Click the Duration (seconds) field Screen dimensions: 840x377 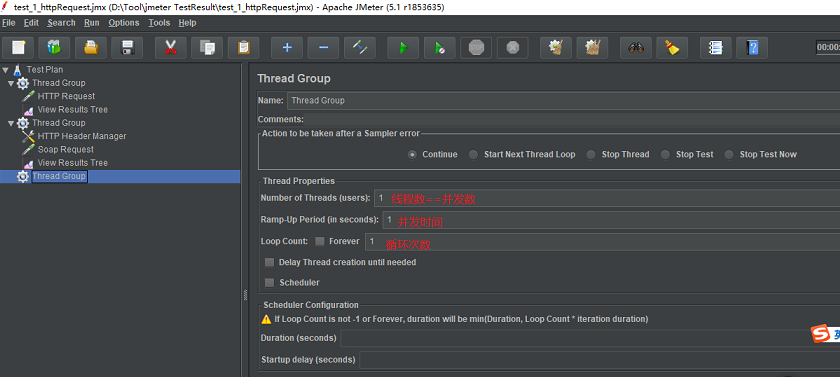pos(590,338)
